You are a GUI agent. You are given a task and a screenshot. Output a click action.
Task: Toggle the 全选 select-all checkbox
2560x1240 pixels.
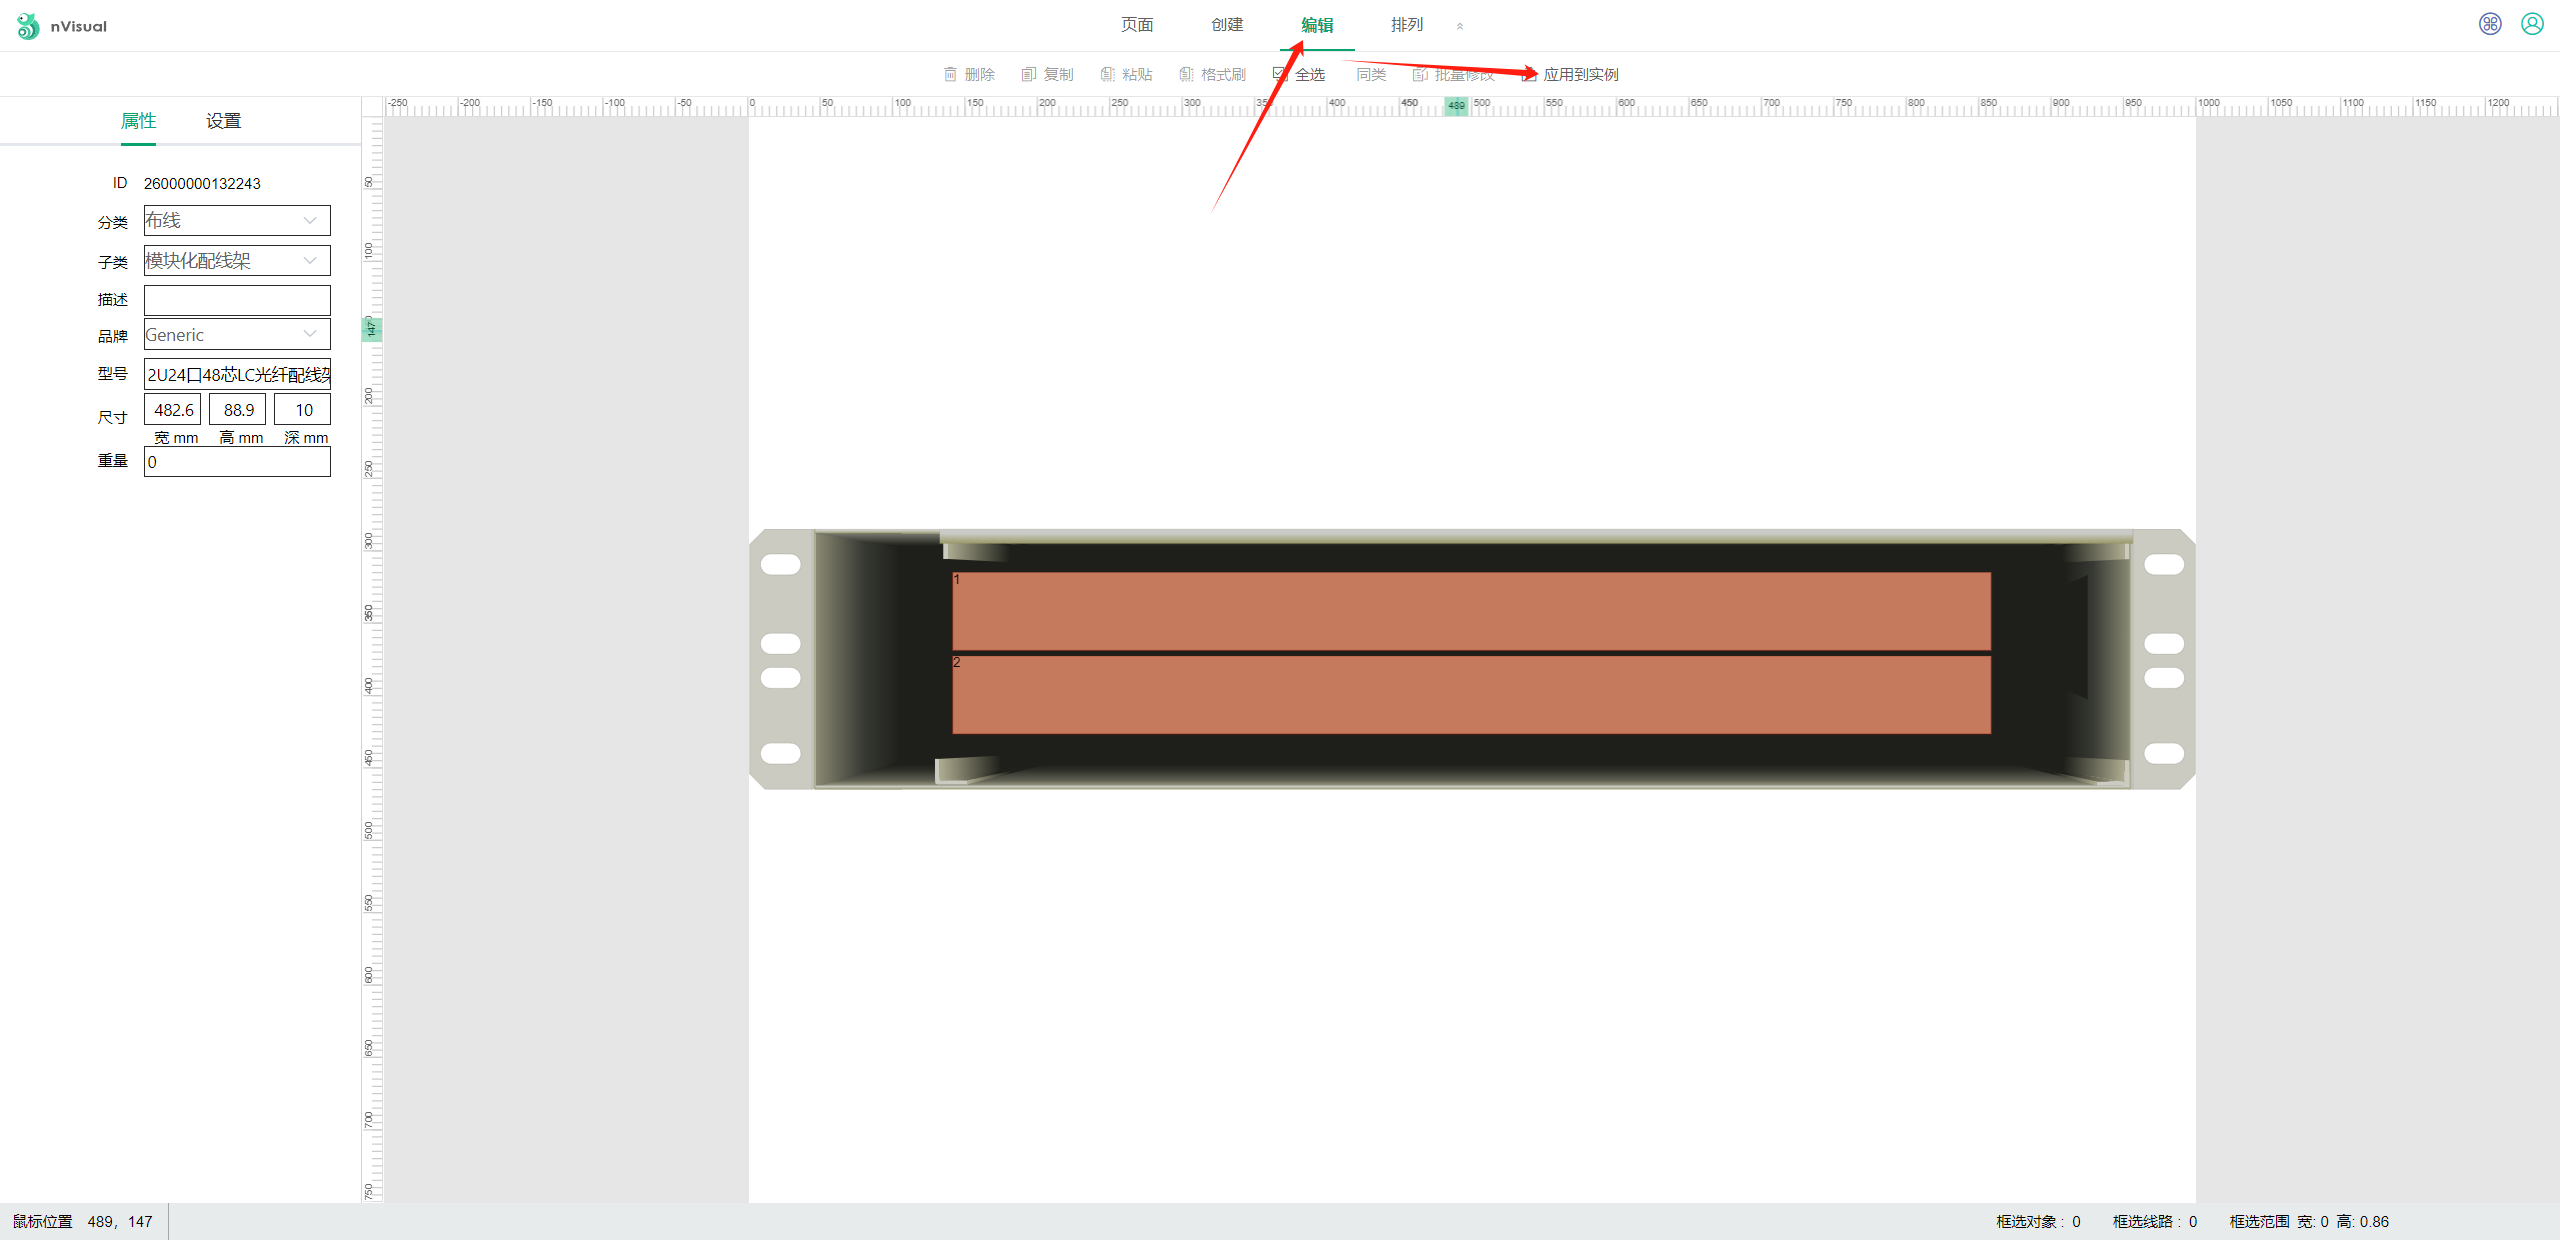[x=1280, y=74]
